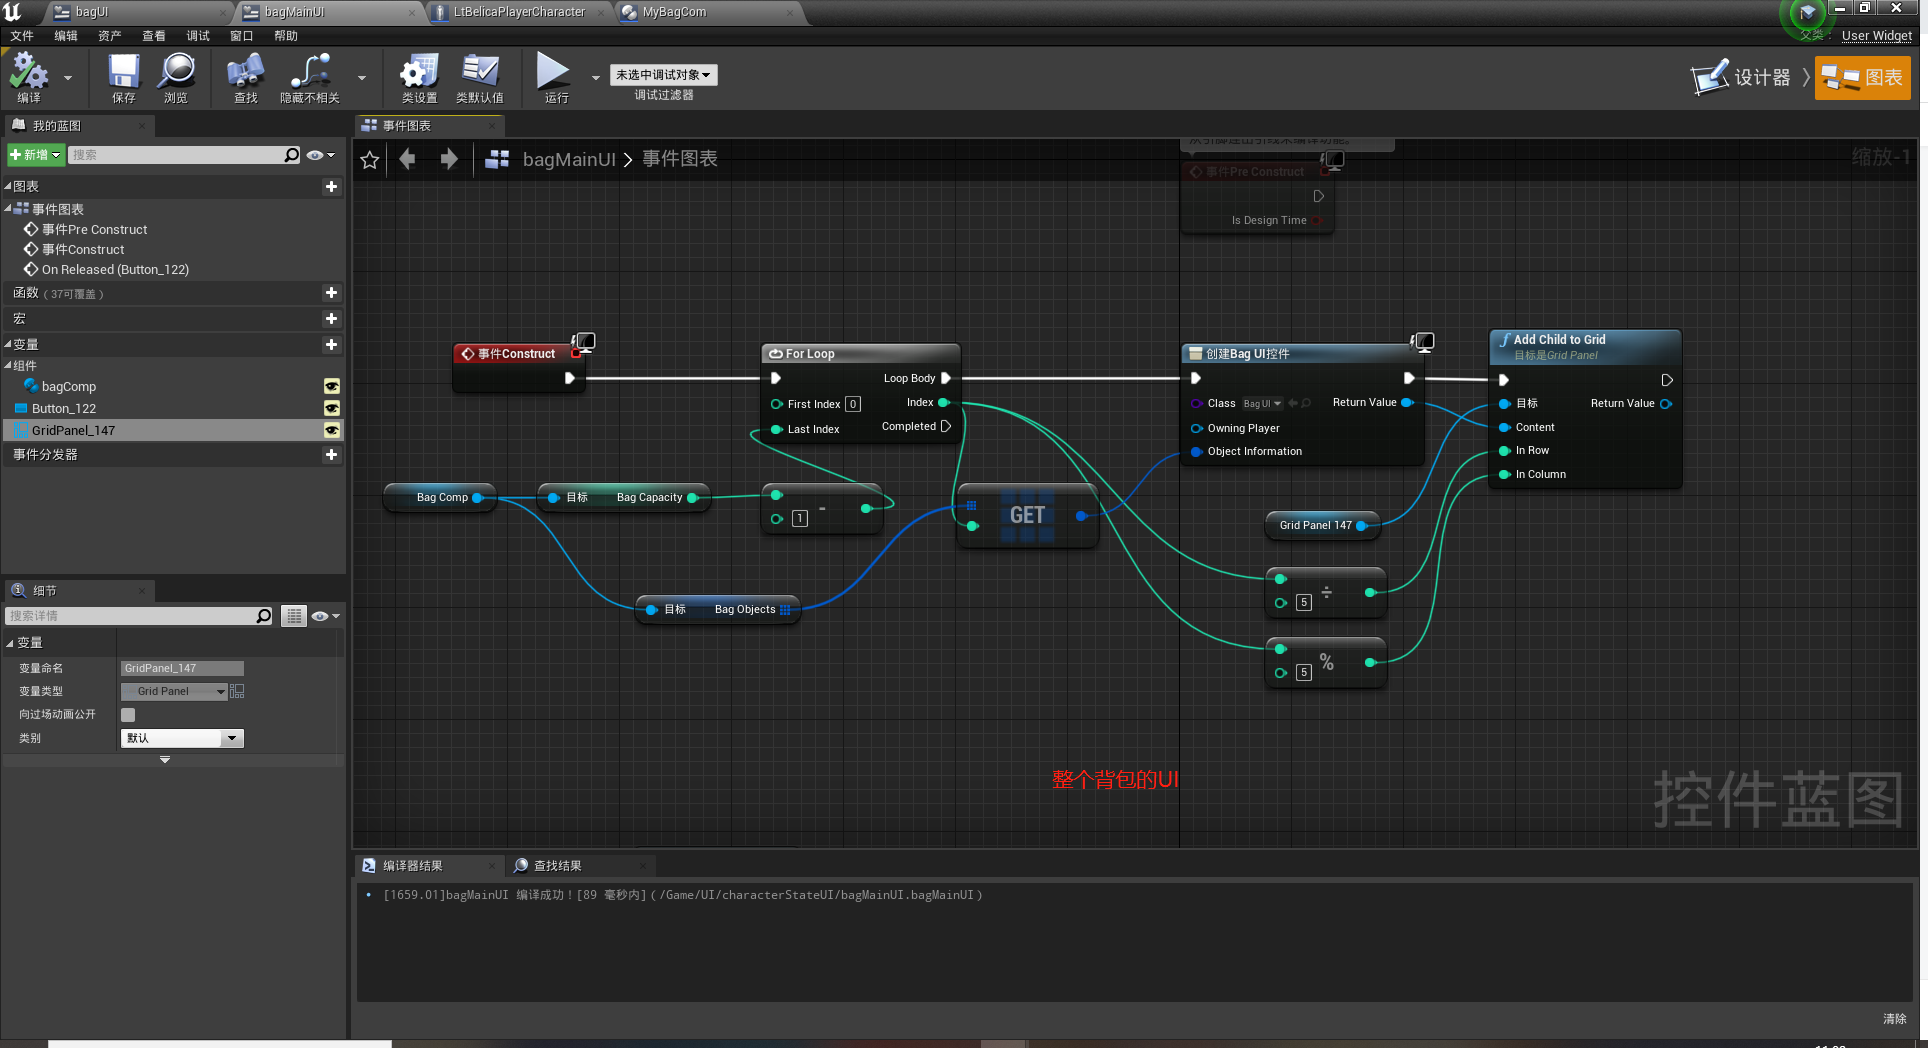Save the blueprint with 保存 icon
The image size is (1928, 1048).
pos(122,77)
